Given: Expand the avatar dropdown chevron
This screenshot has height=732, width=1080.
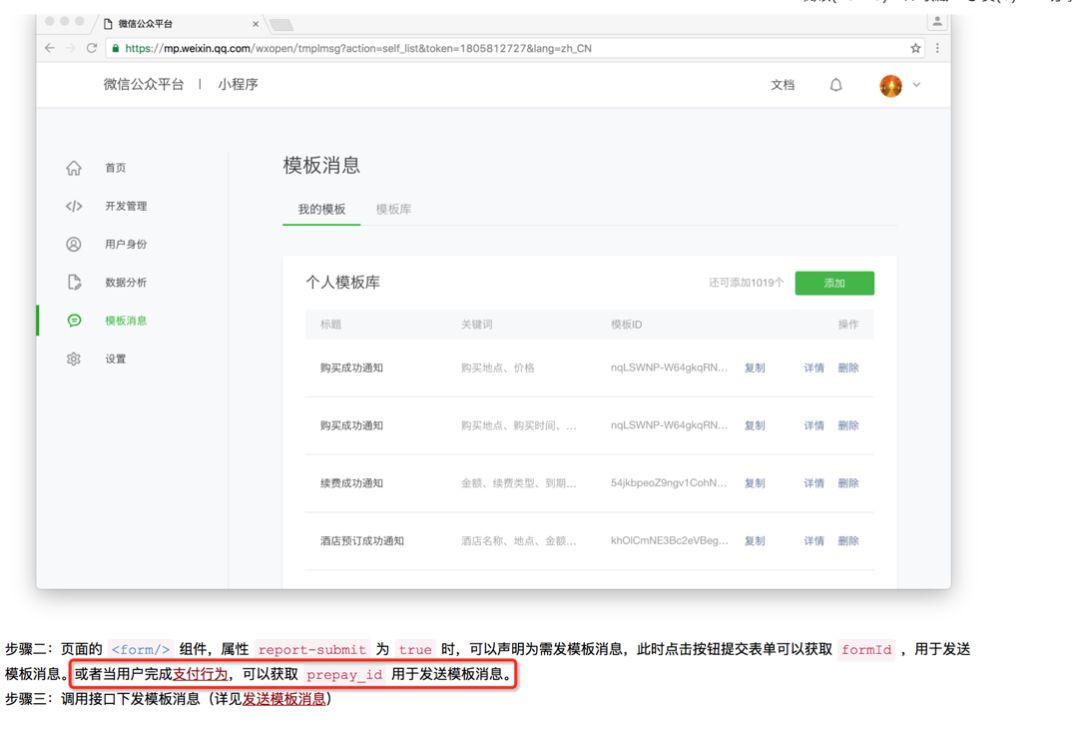Looking at the screenshot, I should point(917,85).
